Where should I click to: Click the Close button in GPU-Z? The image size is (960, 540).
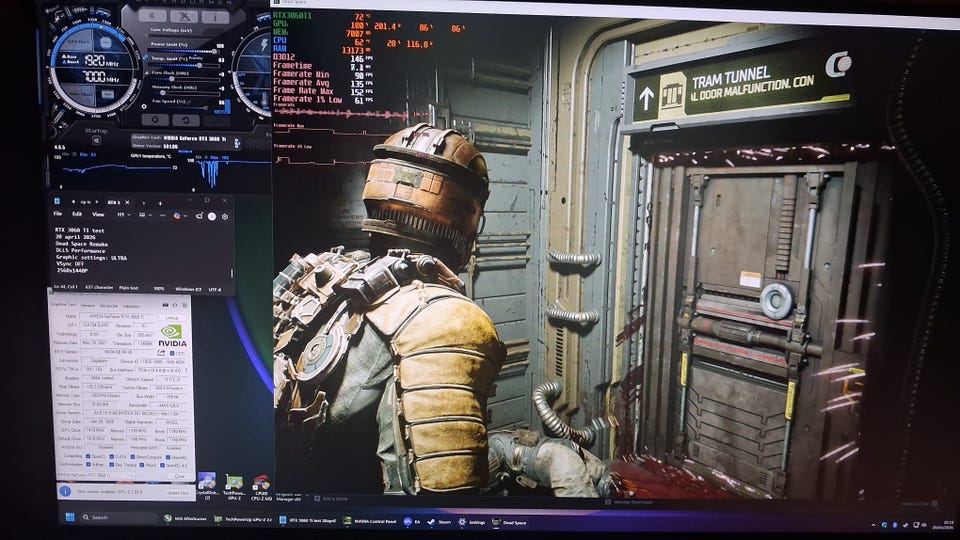coord(179,476)
